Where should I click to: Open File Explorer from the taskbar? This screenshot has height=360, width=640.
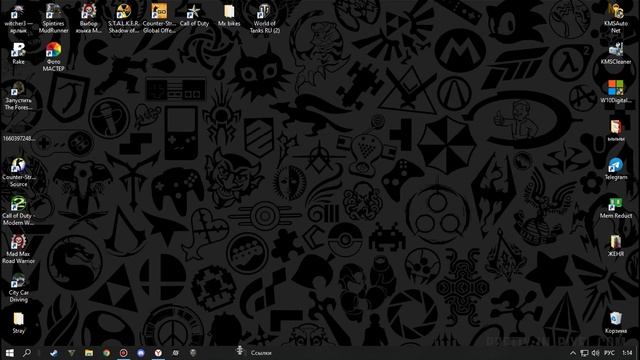coord(89,353)
